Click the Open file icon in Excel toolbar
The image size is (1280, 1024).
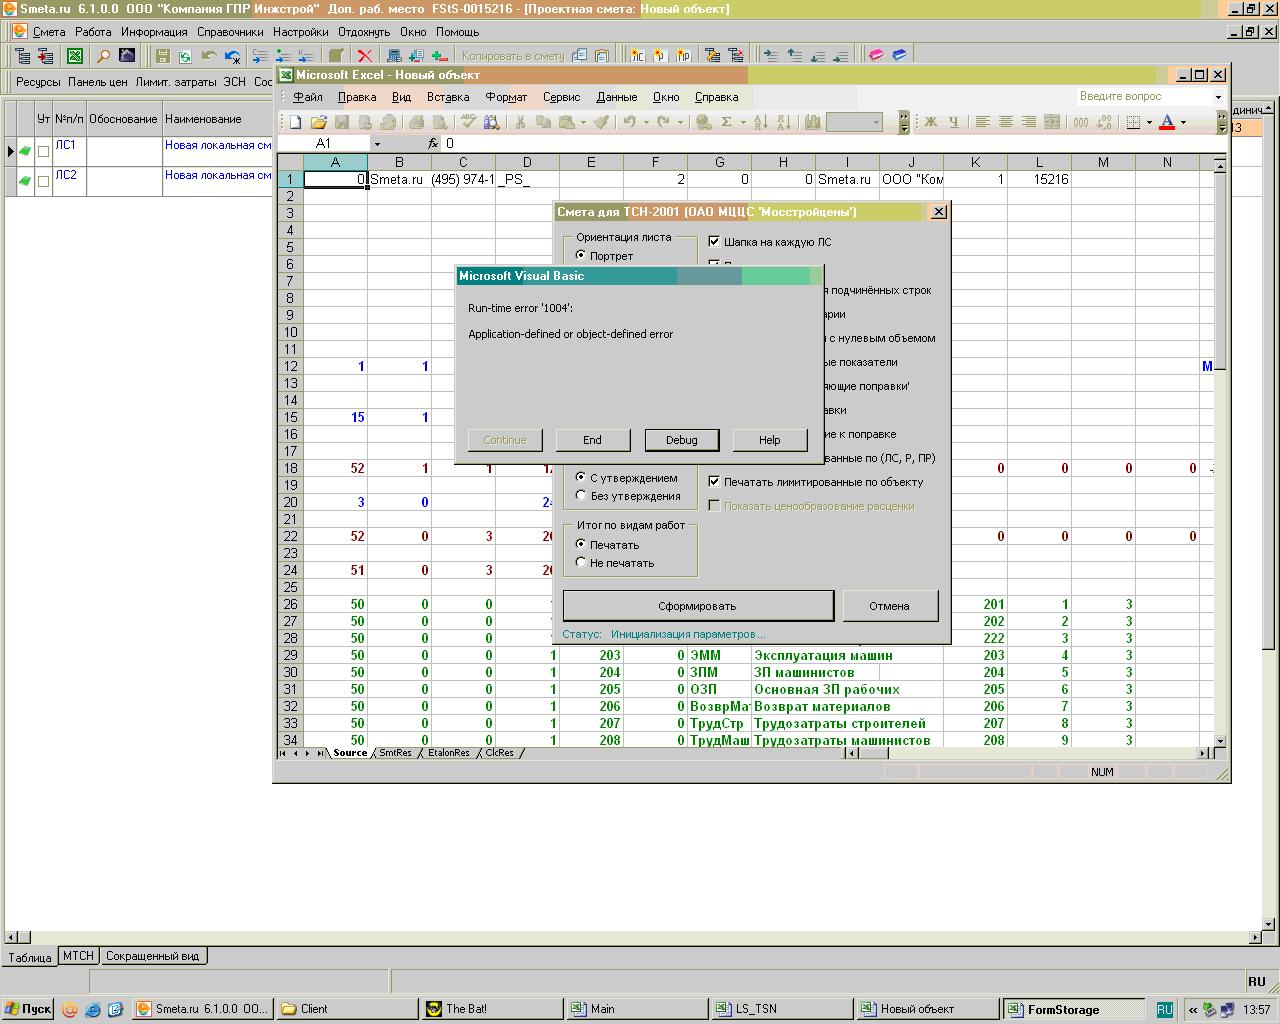318,122
